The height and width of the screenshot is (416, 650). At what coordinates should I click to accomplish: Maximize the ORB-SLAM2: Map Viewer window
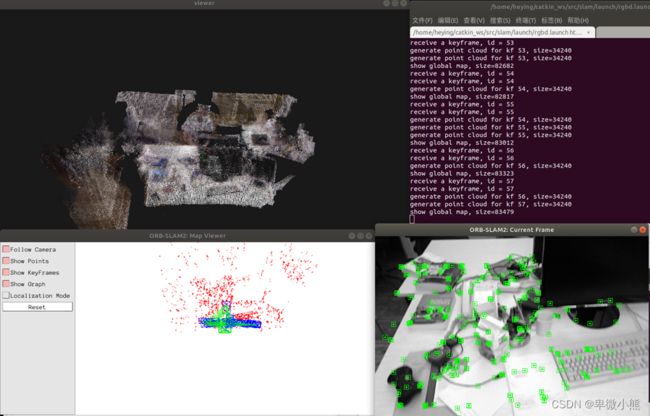click(360, 236)
